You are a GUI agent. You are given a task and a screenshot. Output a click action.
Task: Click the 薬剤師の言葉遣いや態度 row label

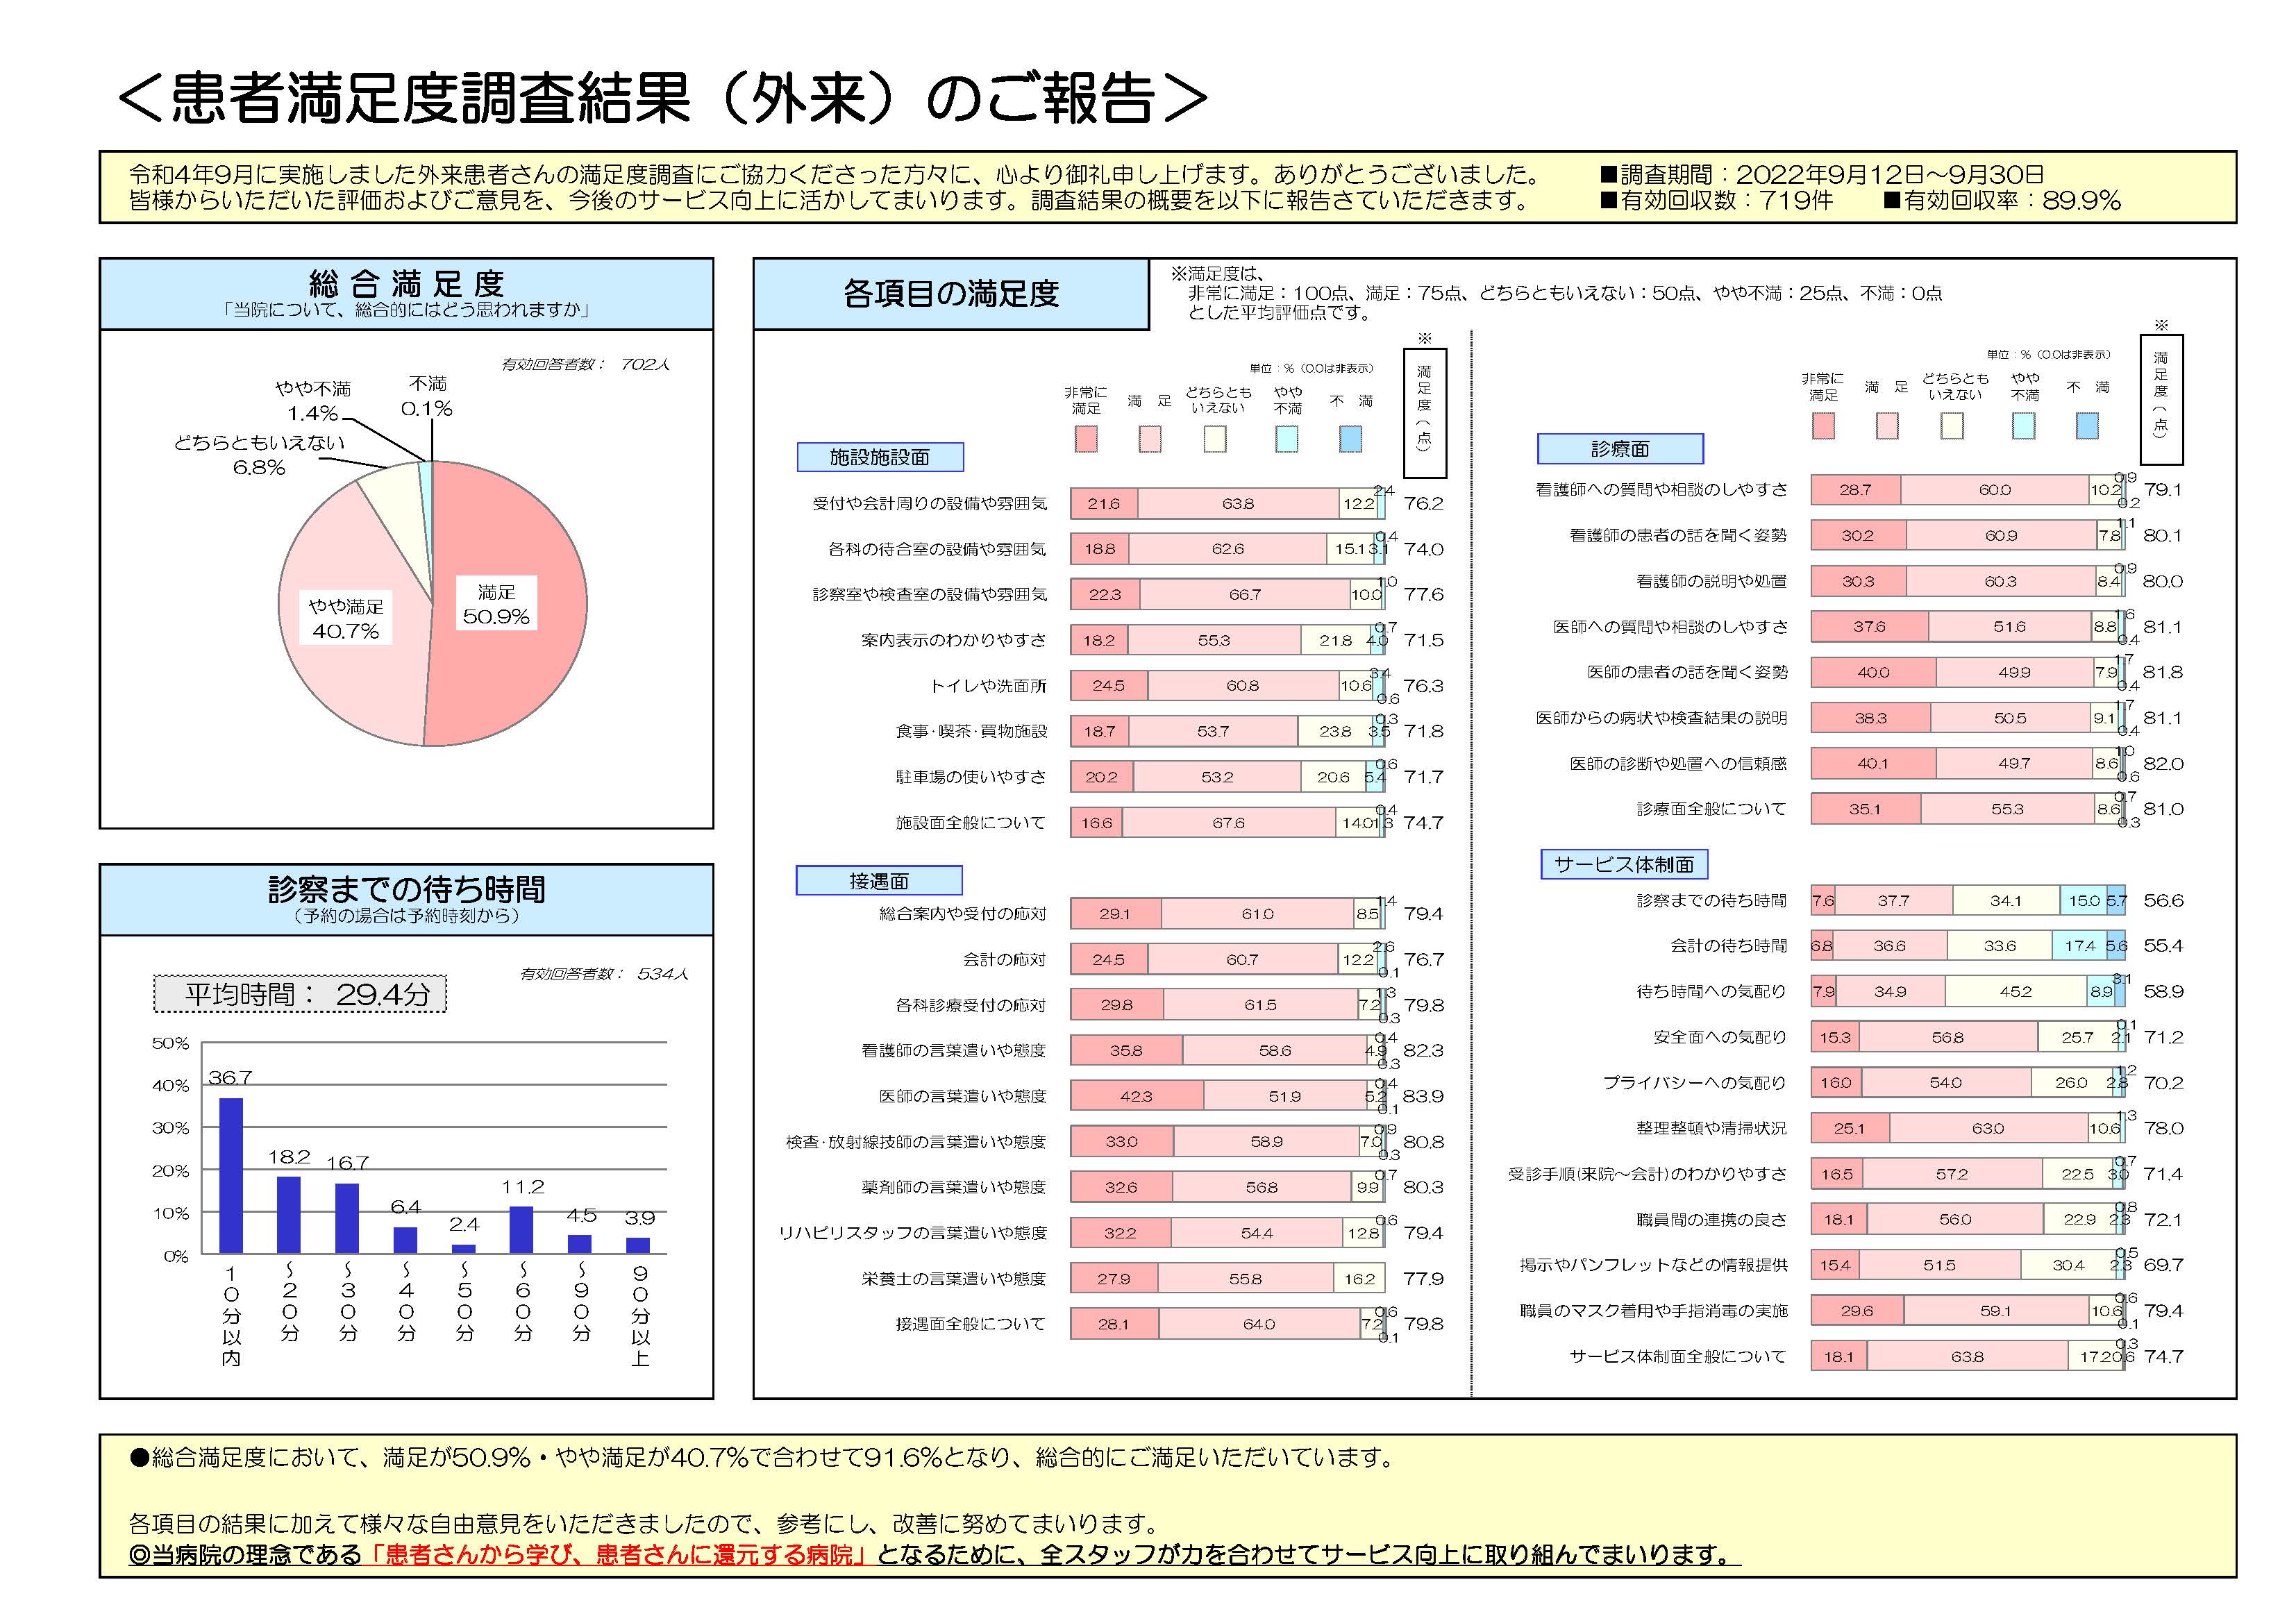click(954, 1187)
